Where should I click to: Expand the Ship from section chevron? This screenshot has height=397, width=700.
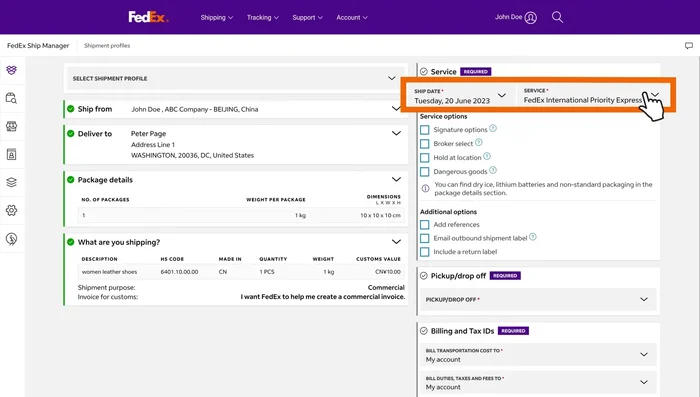pyautogui.click(x=396, y=109)
